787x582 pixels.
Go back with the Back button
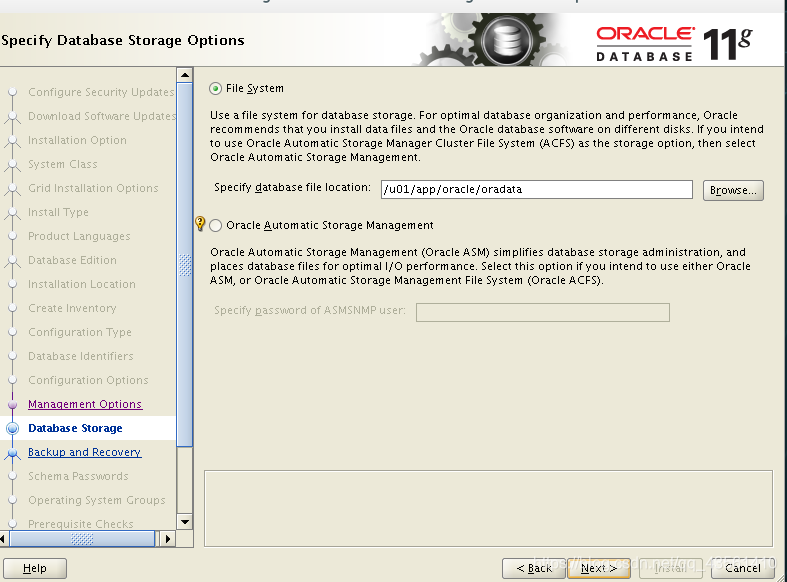click(534, 568)
